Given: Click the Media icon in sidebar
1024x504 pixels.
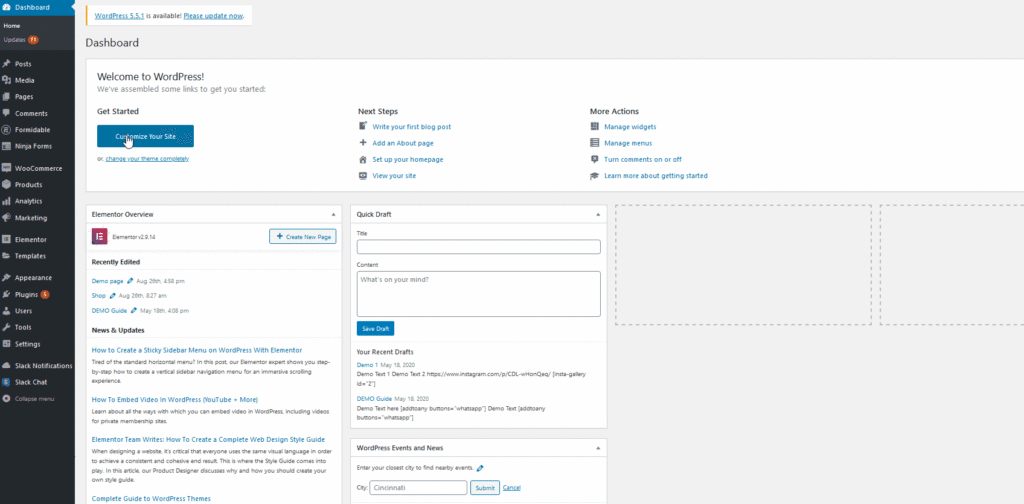Looking at the screenshot, I should [7, 80].
